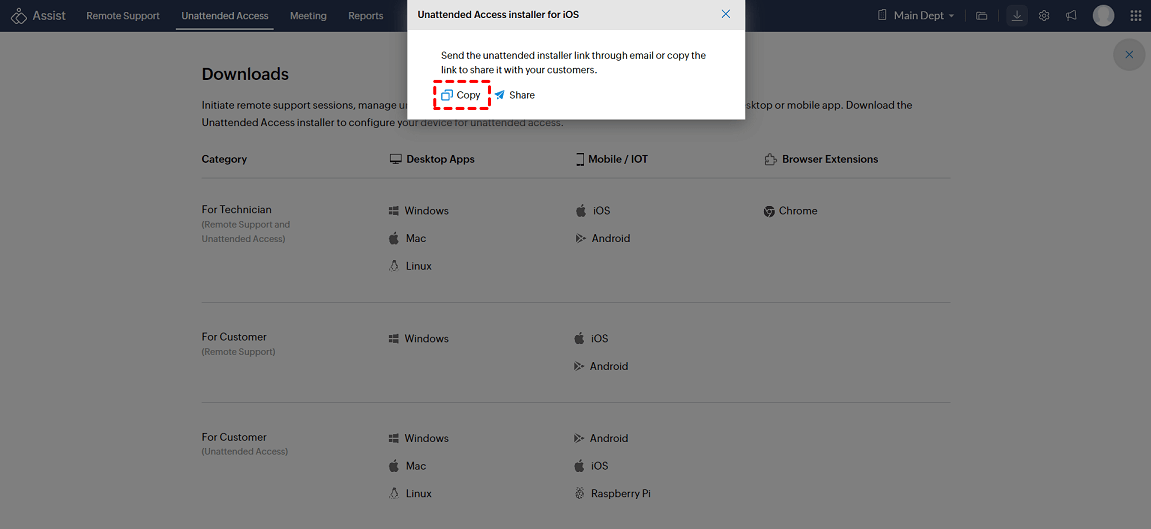This screenshot has height=529, width=1151.
Task: Switch to the Meeting tab
Action: (308, 15)
